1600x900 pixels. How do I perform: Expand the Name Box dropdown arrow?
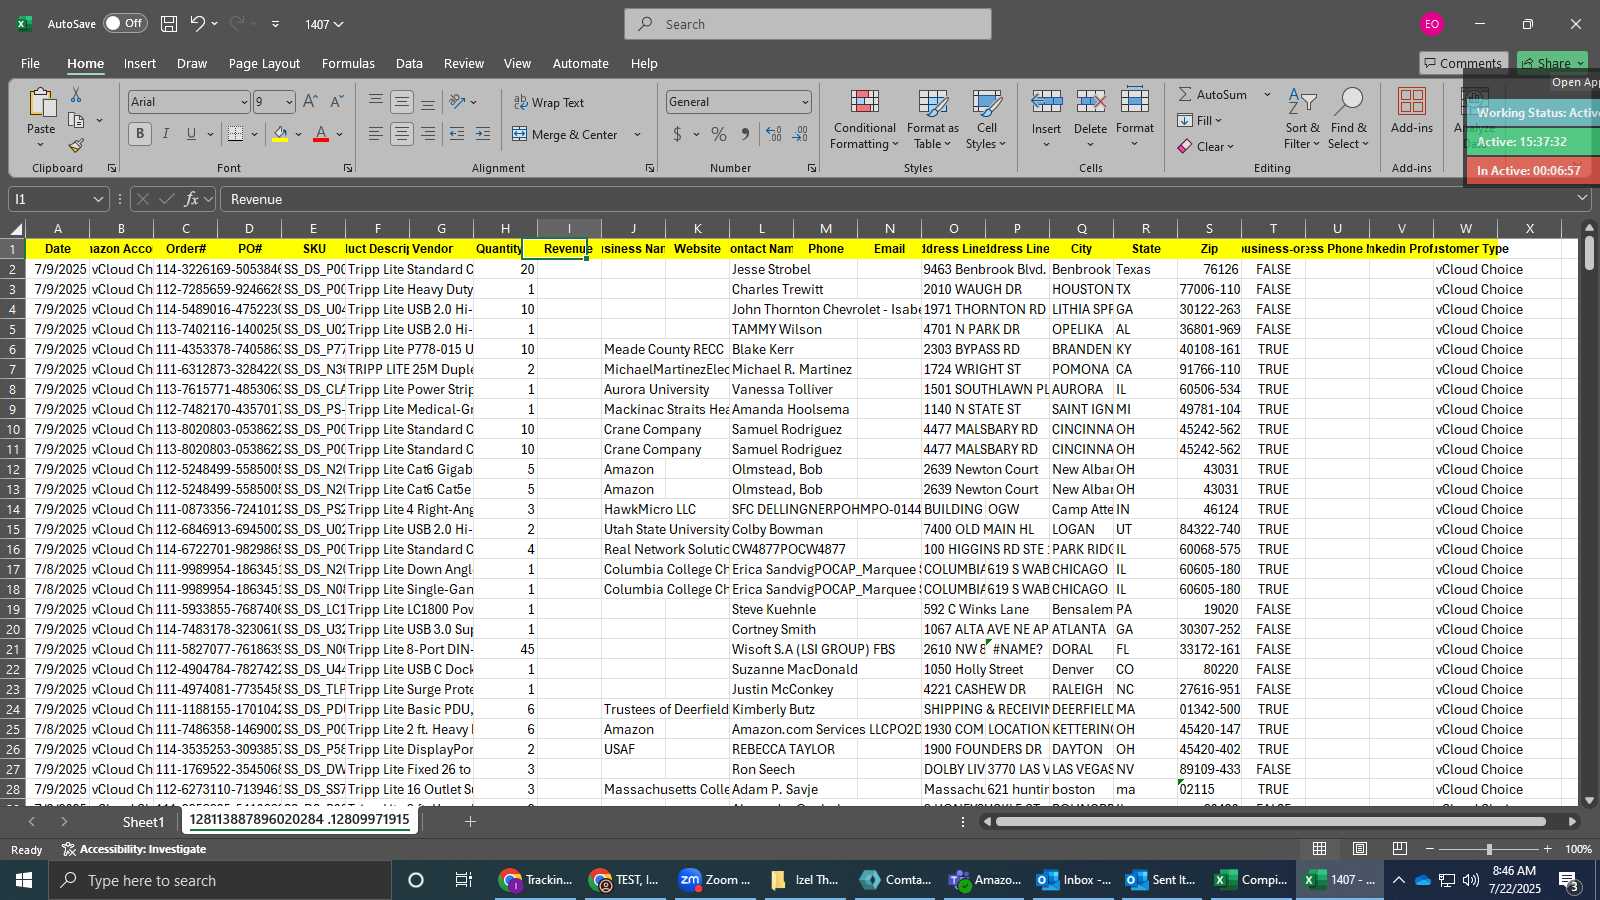(x=97, y=199)
